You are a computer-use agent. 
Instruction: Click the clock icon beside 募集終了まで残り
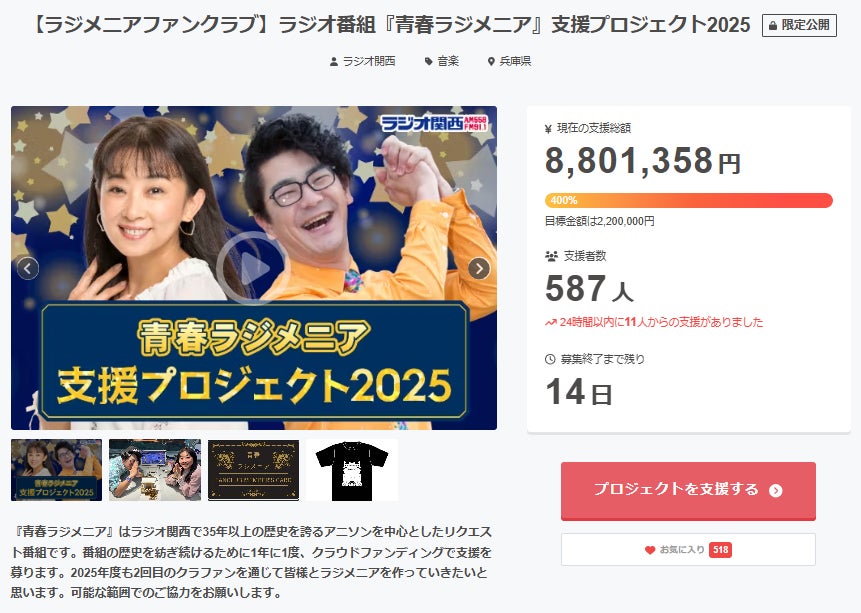[550, 359]
